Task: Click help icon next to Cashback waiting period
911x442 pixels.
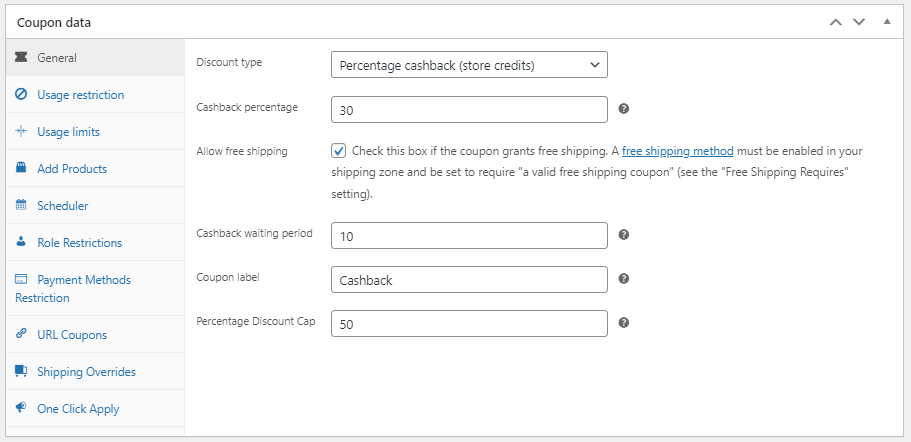Action: coord(624,235)
